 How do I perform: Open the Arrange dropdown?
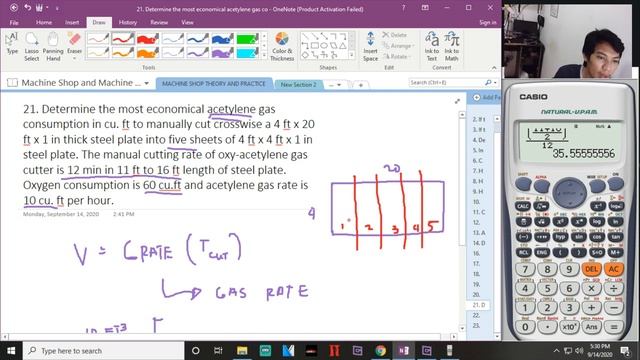point(398,46)
